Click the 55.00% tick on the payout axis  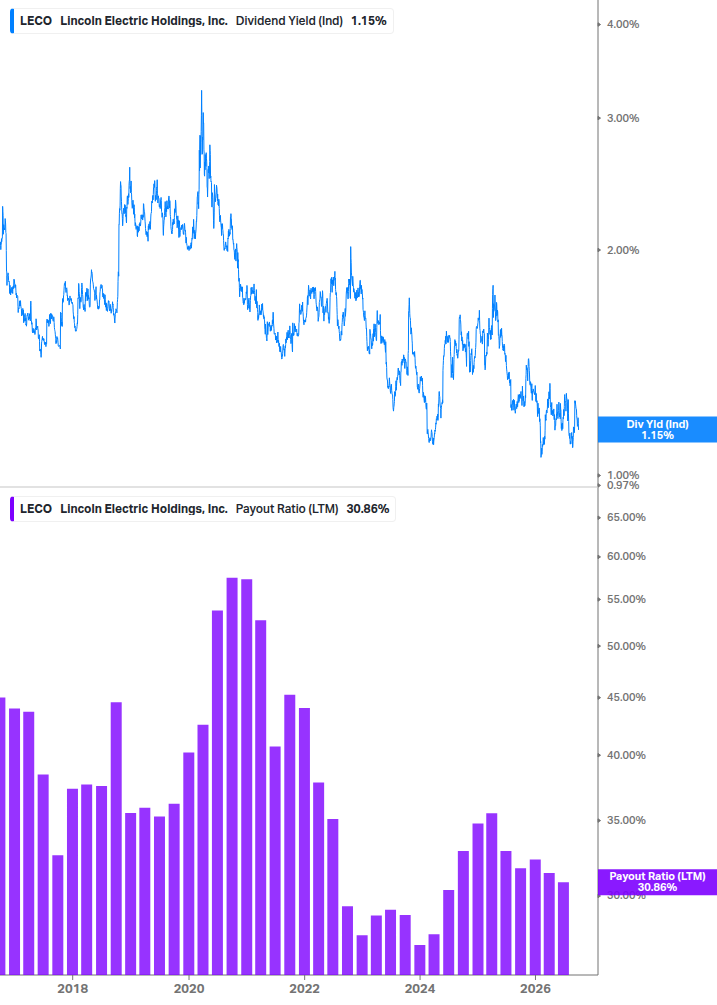pyautogui.click(x=626, y=599)
